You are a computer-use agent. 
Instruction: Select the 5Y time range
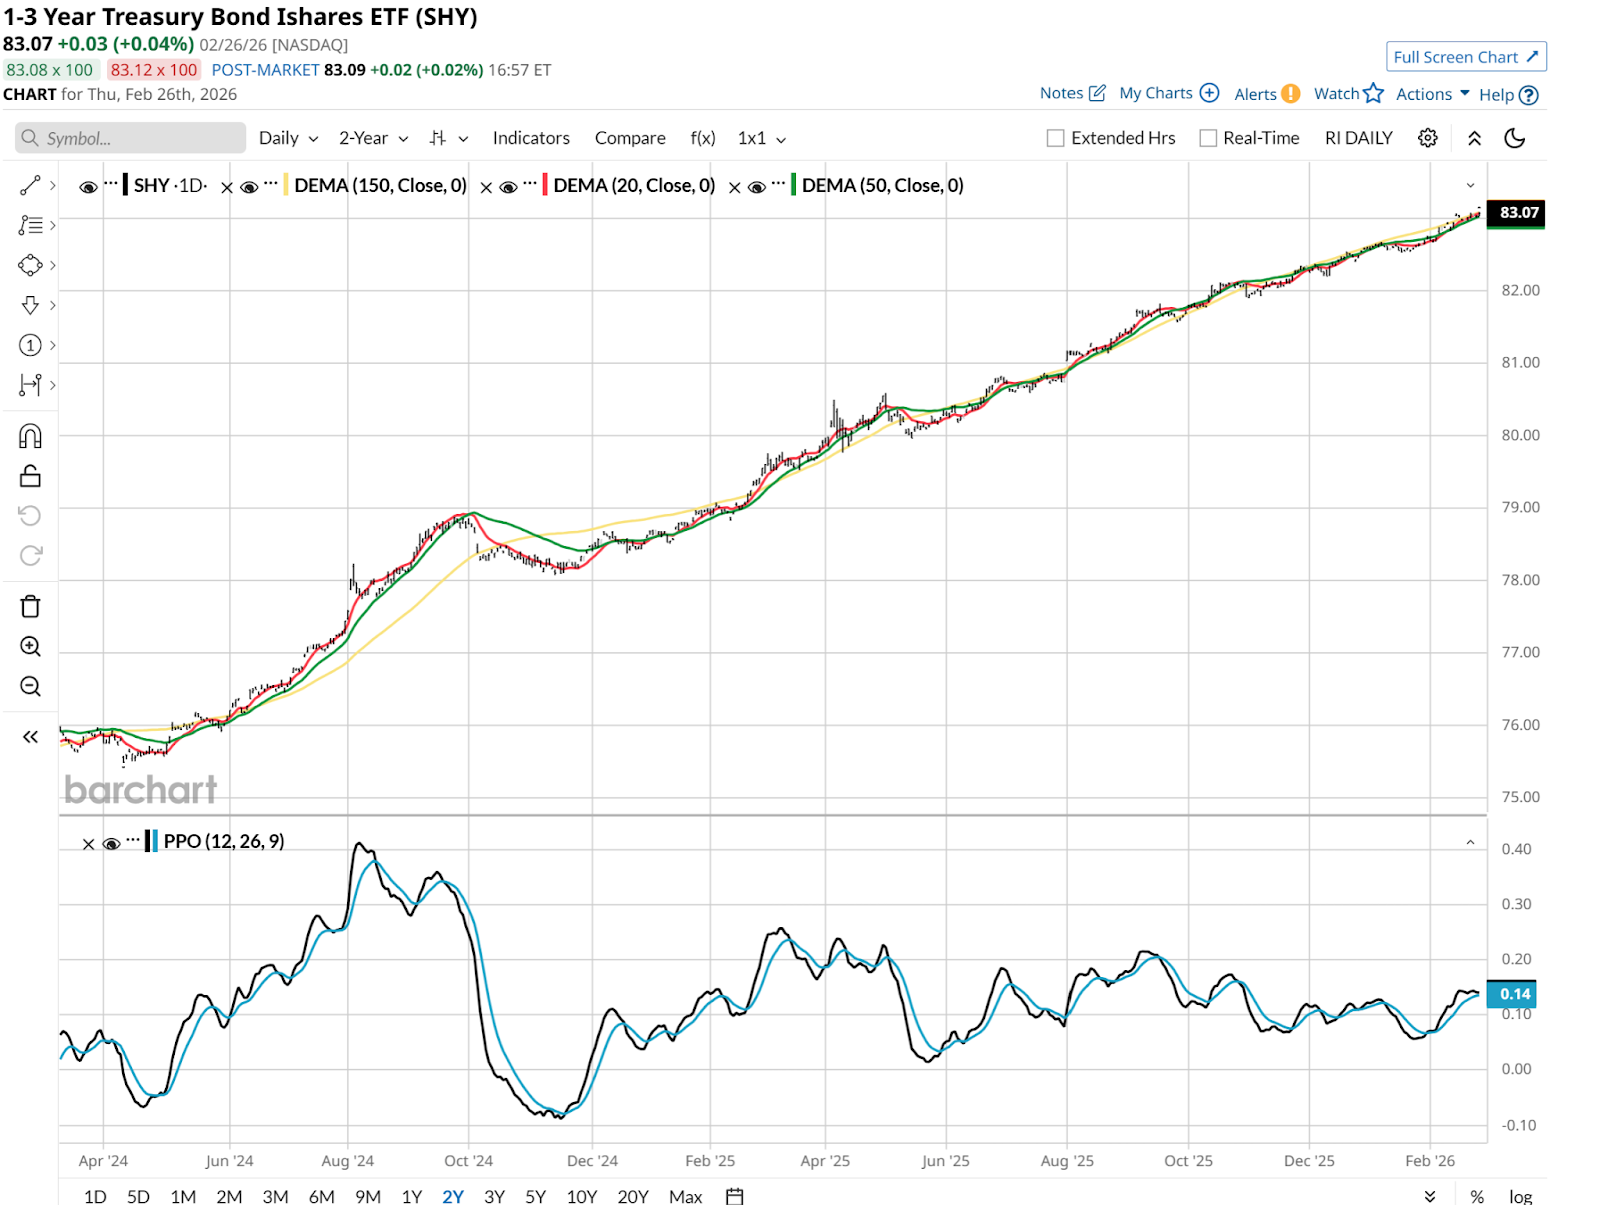(536, 1196)
